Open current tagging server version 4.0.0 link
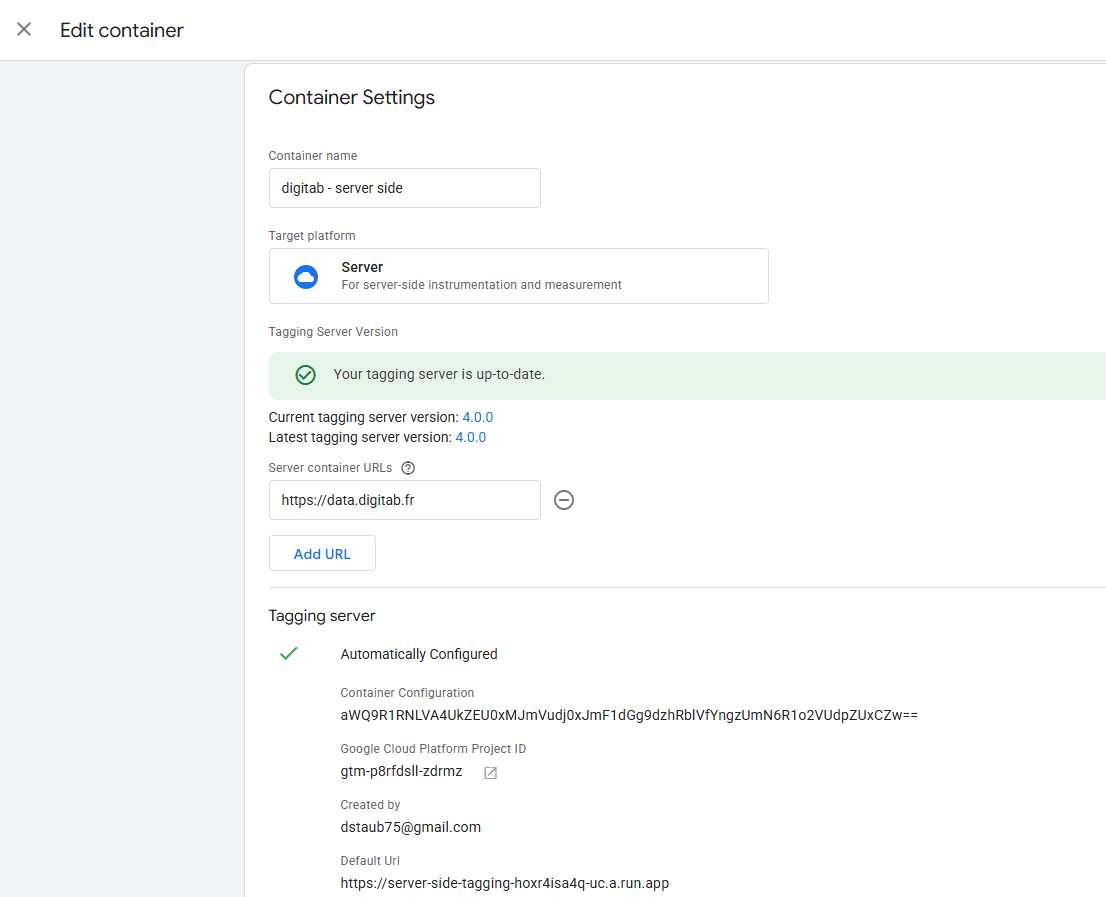This screenshot has width=1106, height=897. coord(478,417)
